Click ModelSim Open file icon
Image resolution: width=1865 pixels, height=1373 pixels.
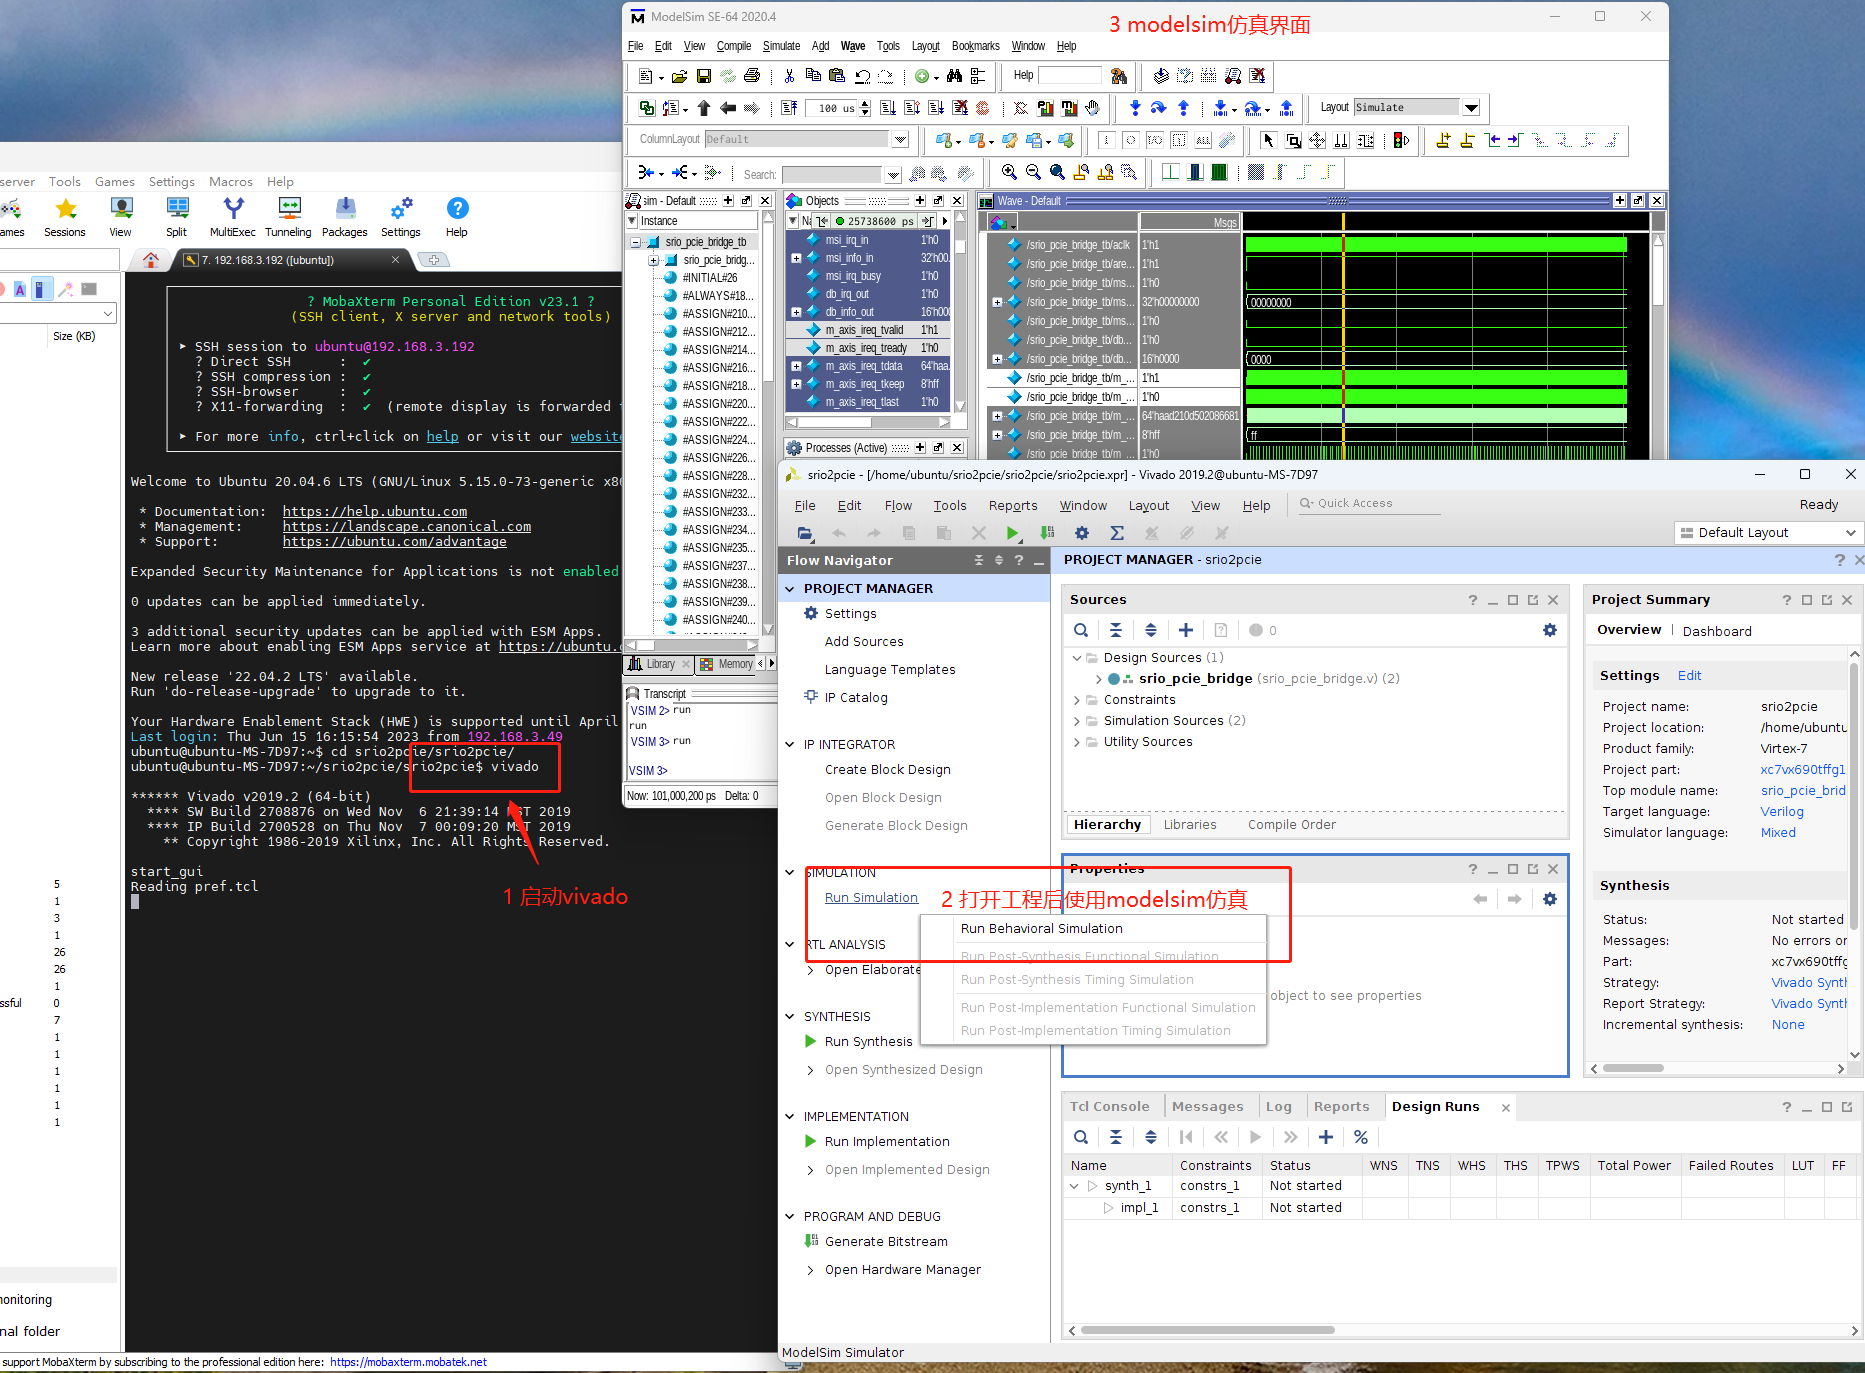[679, 76]
